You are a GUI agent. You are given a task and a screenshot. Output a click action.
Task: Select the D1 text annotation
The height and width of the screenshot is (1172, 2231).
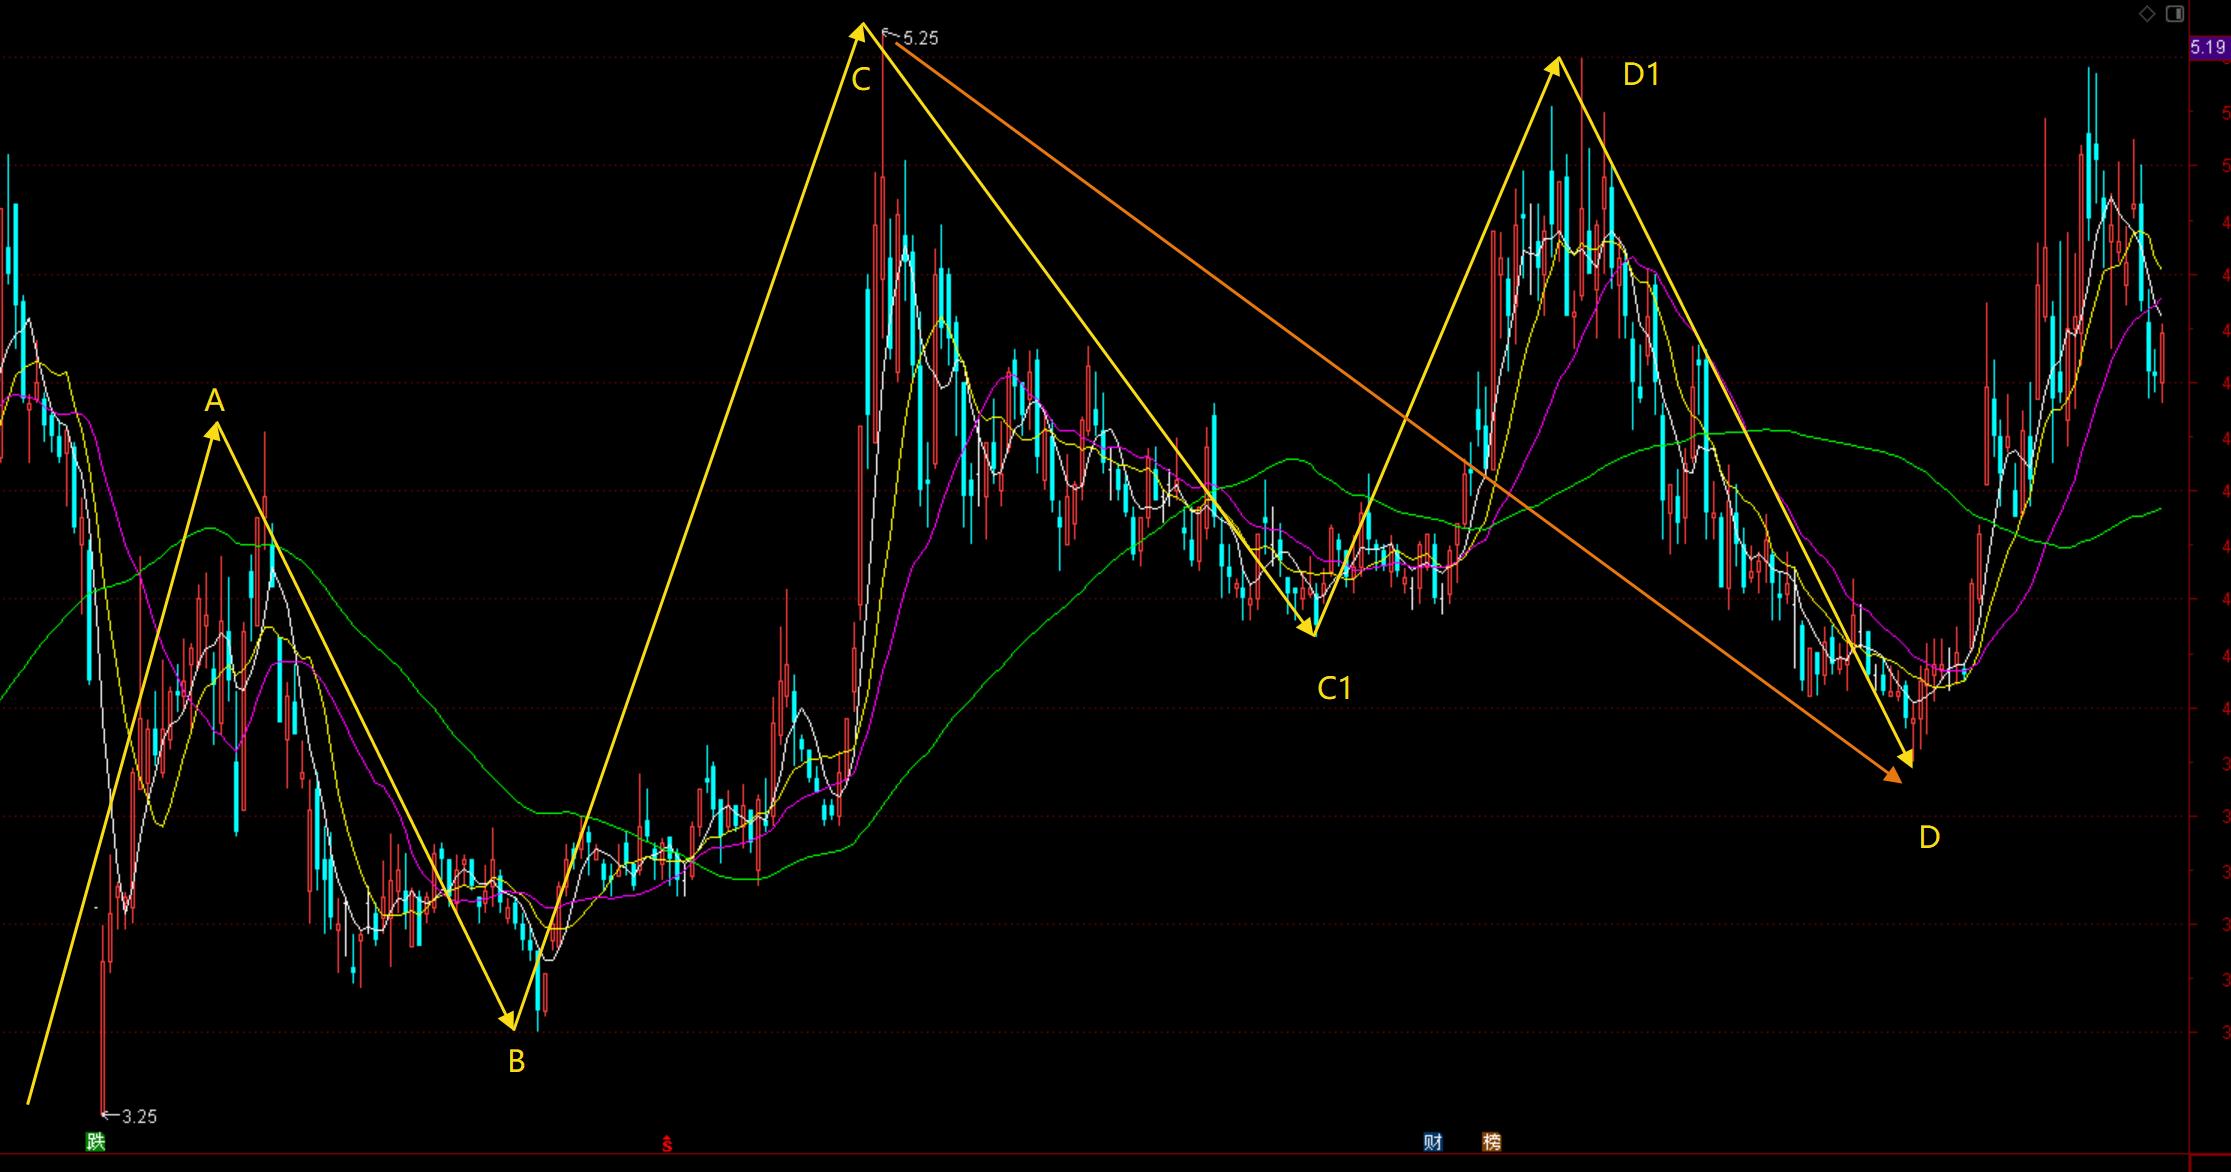(1641, 74)
